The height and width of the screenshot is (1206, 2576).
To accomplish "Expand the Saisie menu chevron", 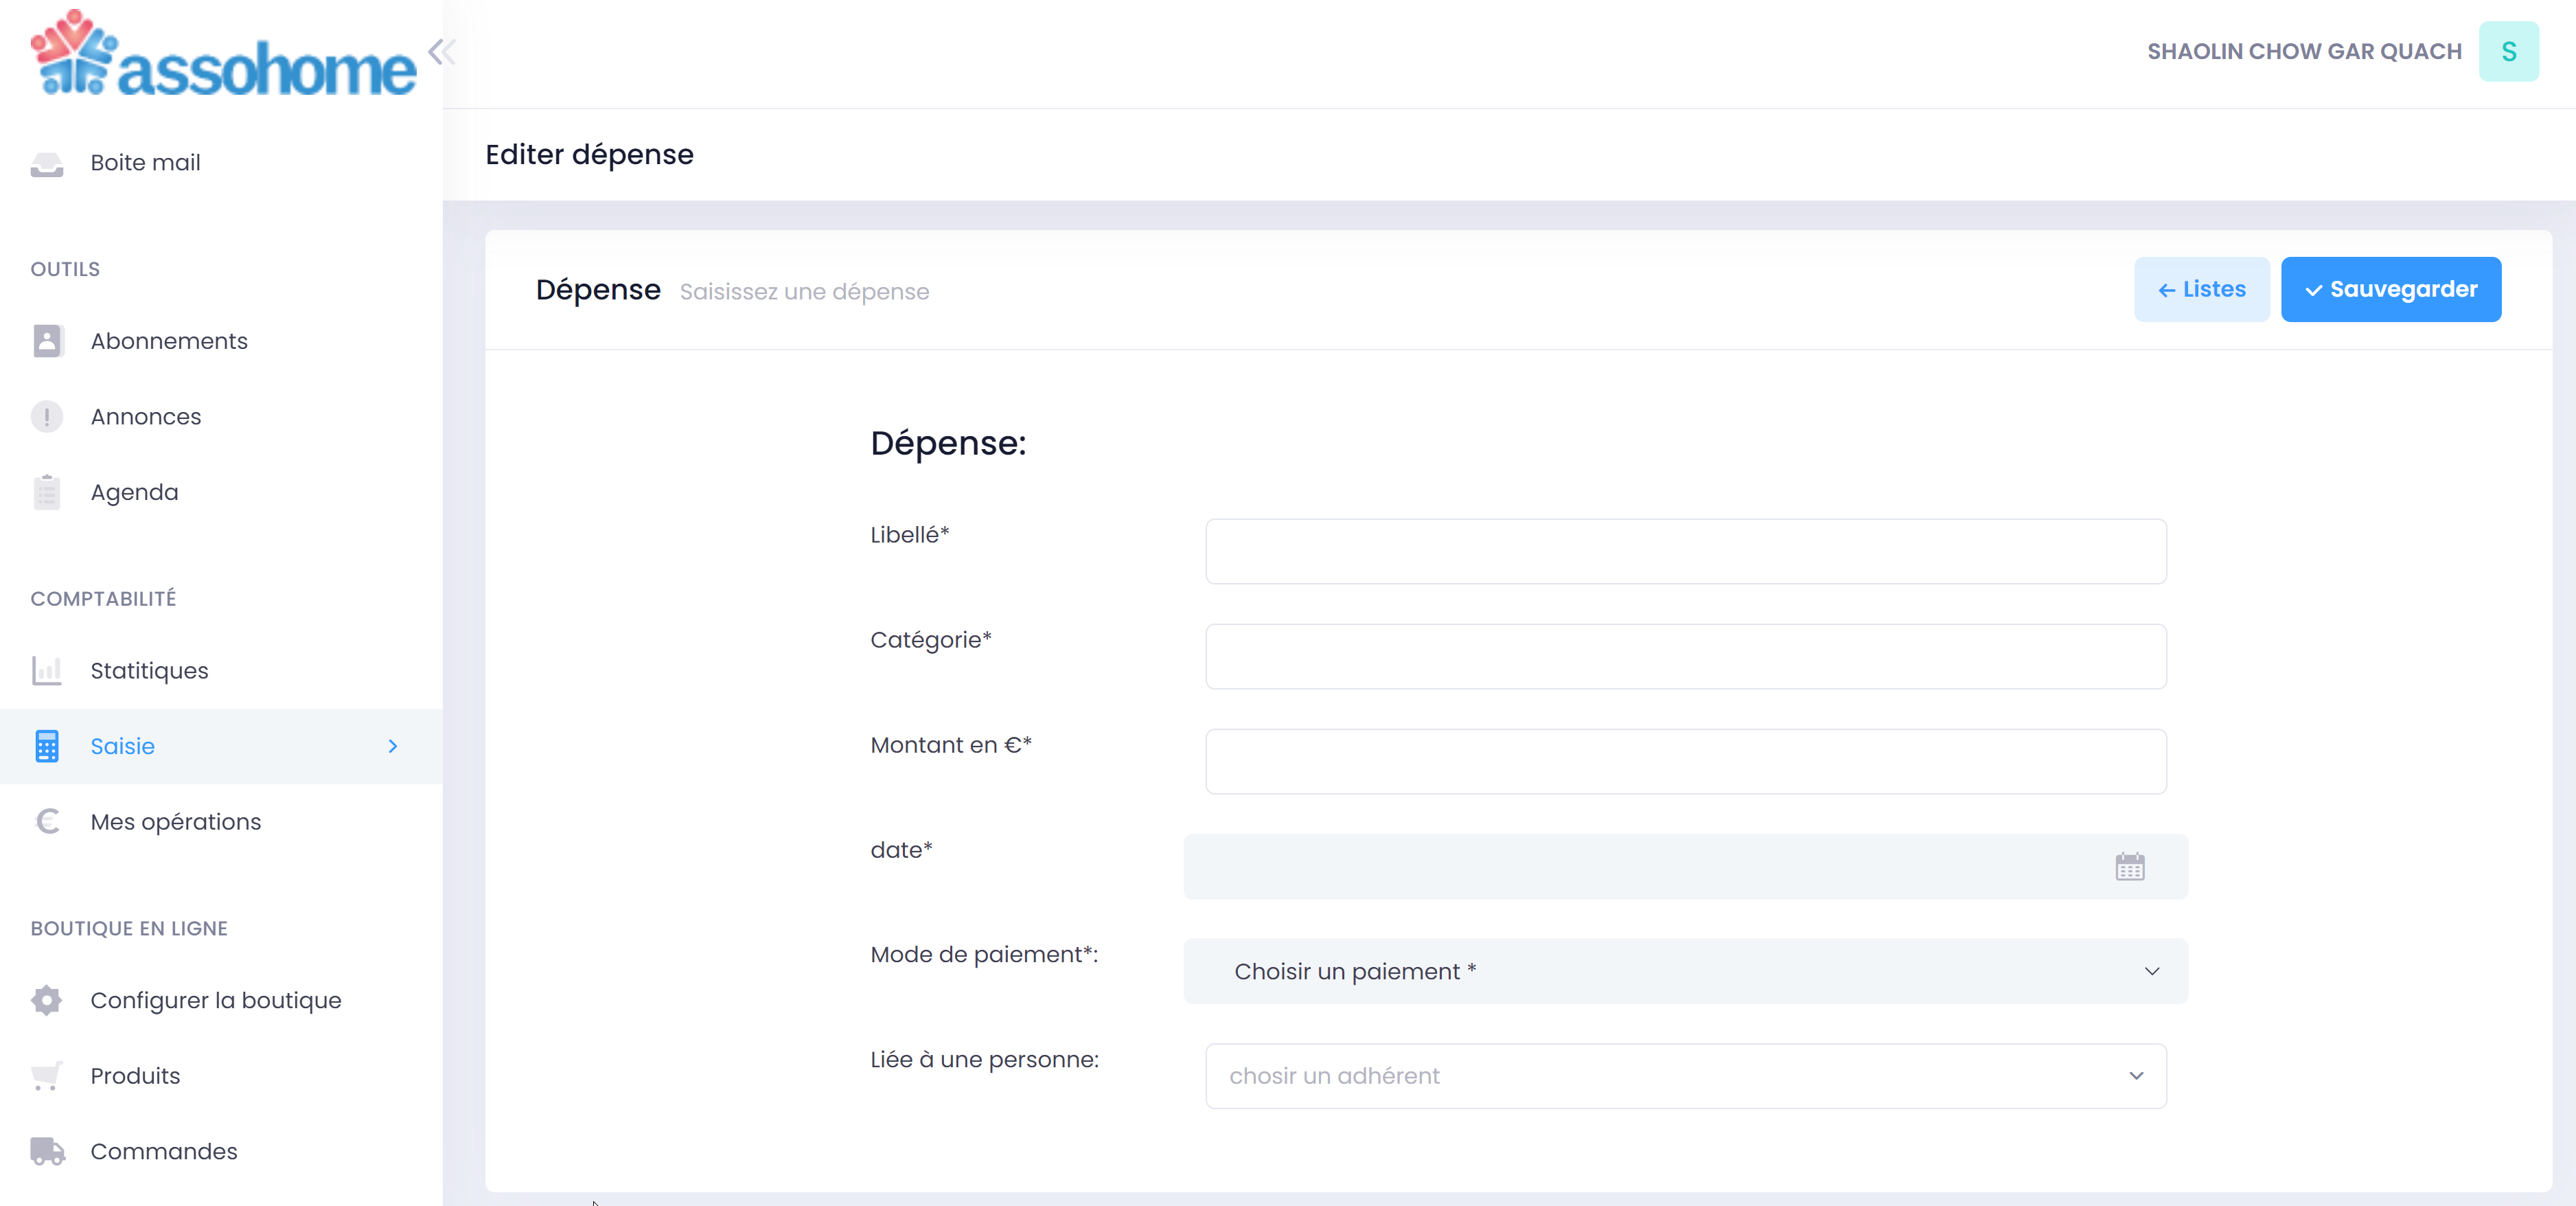I will click(393, 746).
